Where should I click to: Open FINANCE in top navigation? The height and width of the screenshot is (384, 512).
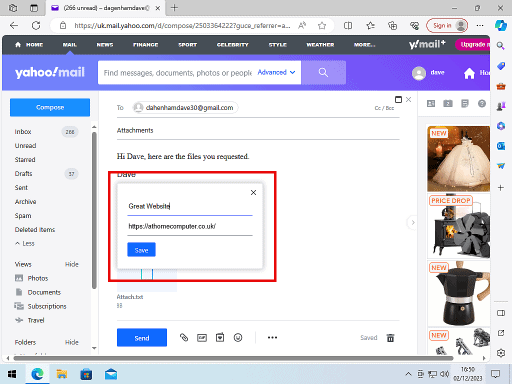point(146,45)
